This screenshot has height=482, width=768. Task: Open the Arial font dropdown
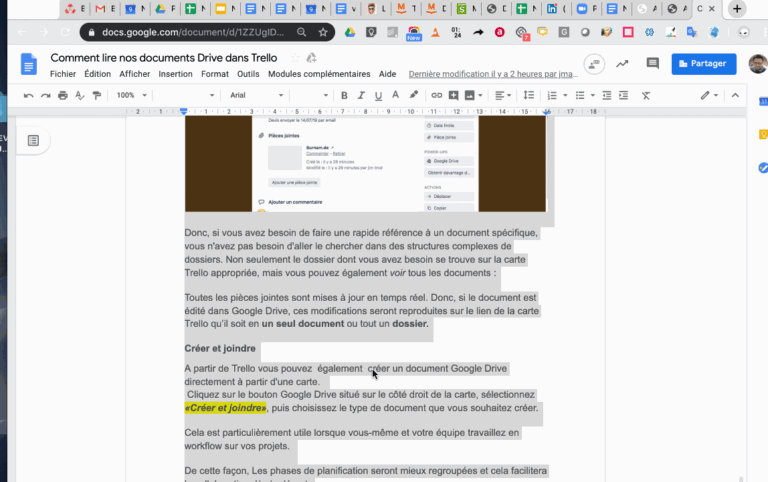click(x=256, y=96)
